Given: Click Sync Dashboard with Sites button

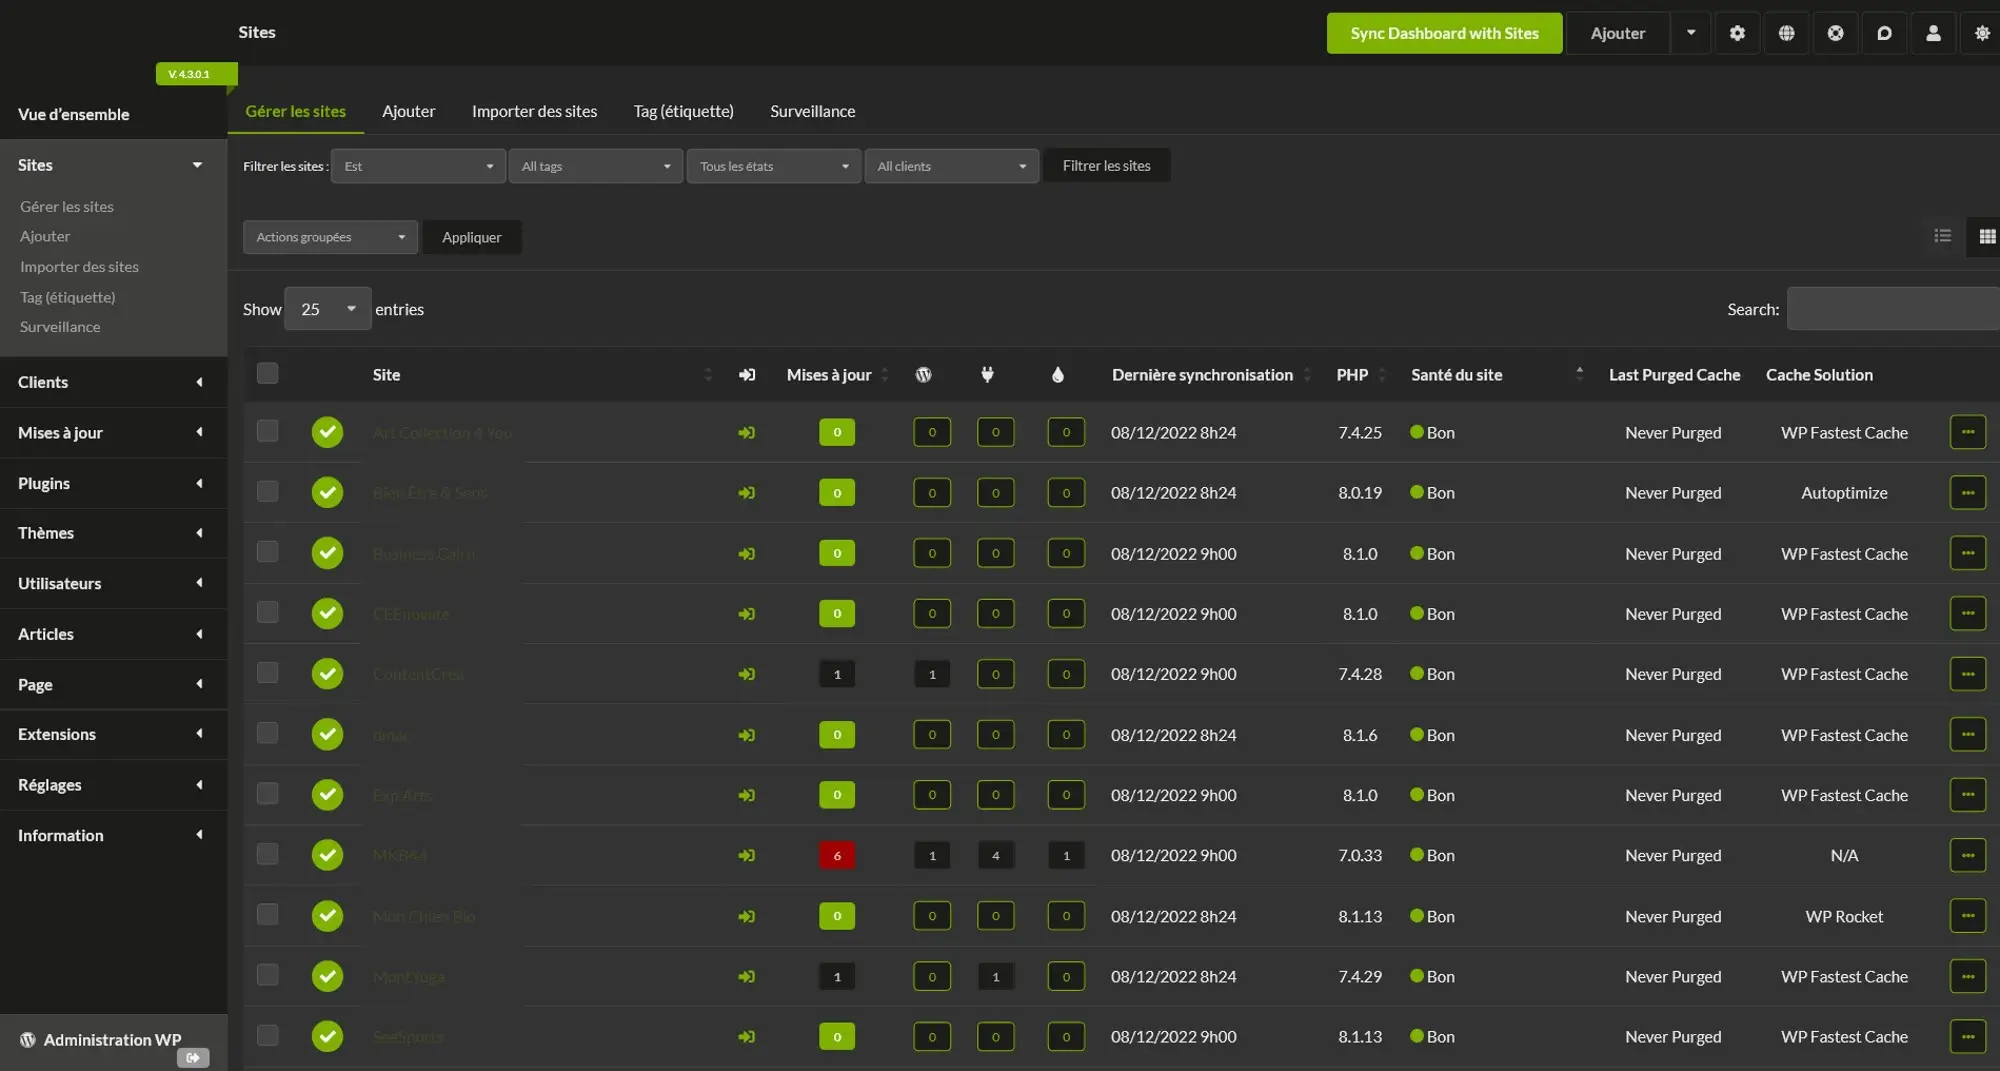Looking at the screenshot, I should (1444, 33).
